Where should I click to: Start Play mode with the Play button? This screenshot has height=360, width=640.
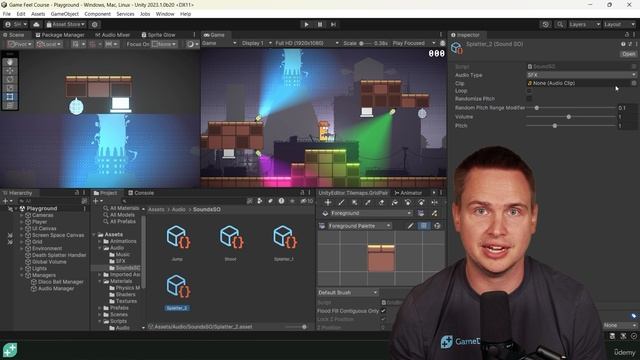[306, 24]
